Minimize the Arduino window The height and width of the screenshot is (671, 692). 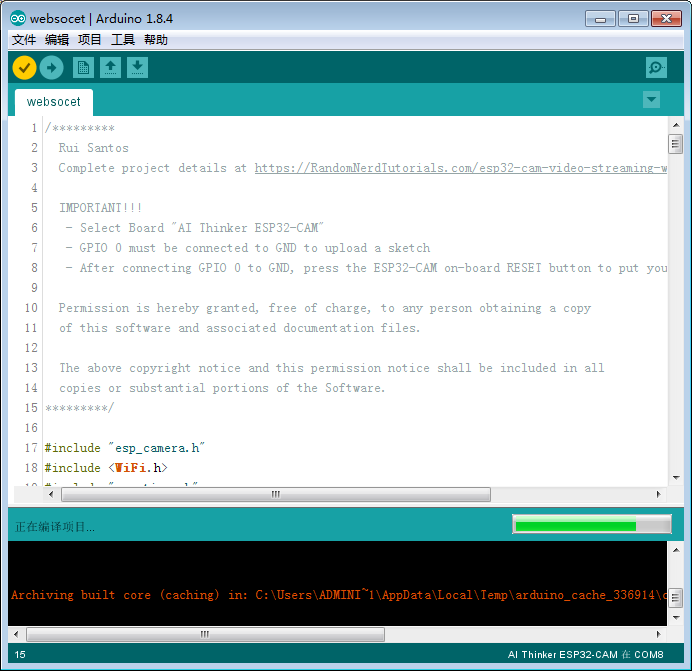(600, 19)
